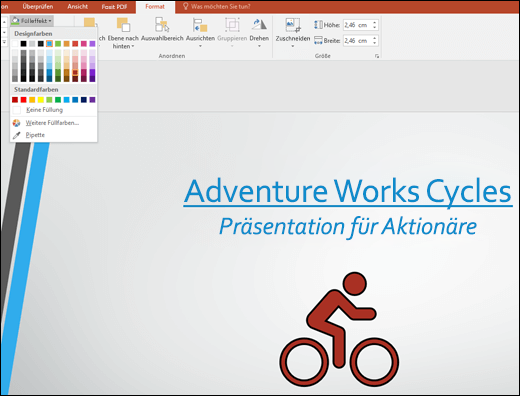This screenshot has height=396, width=520.
Task: Pick light green standard color
Action: (49, 100)
